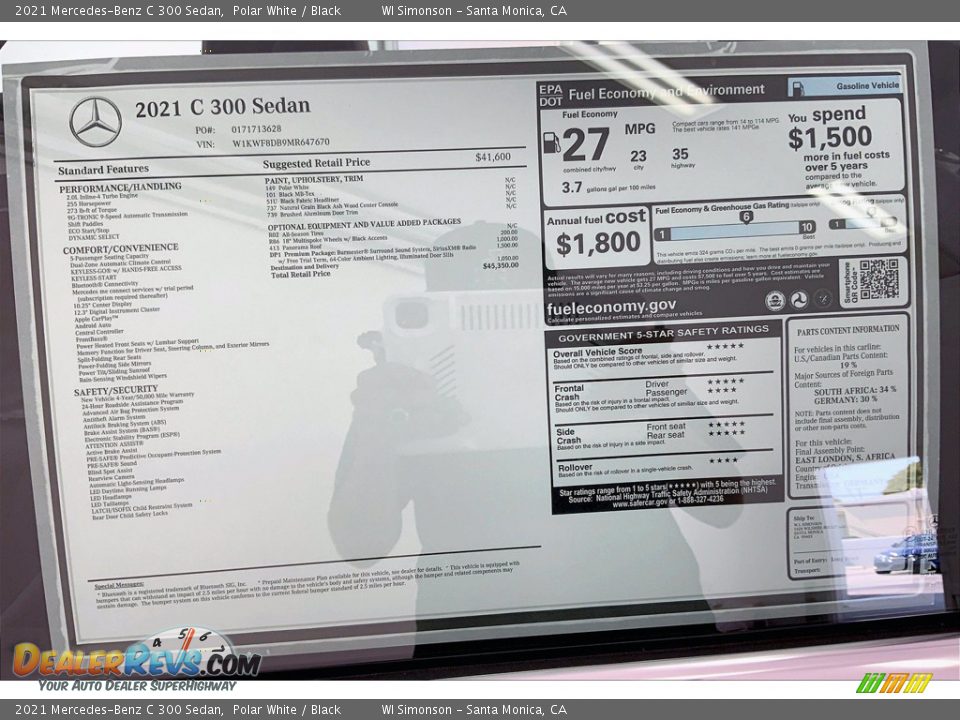The height and width of the screenshot is (720, 960).
Task: Click the Side Crash Rear seat stars
Action: (x=726, y=433)
